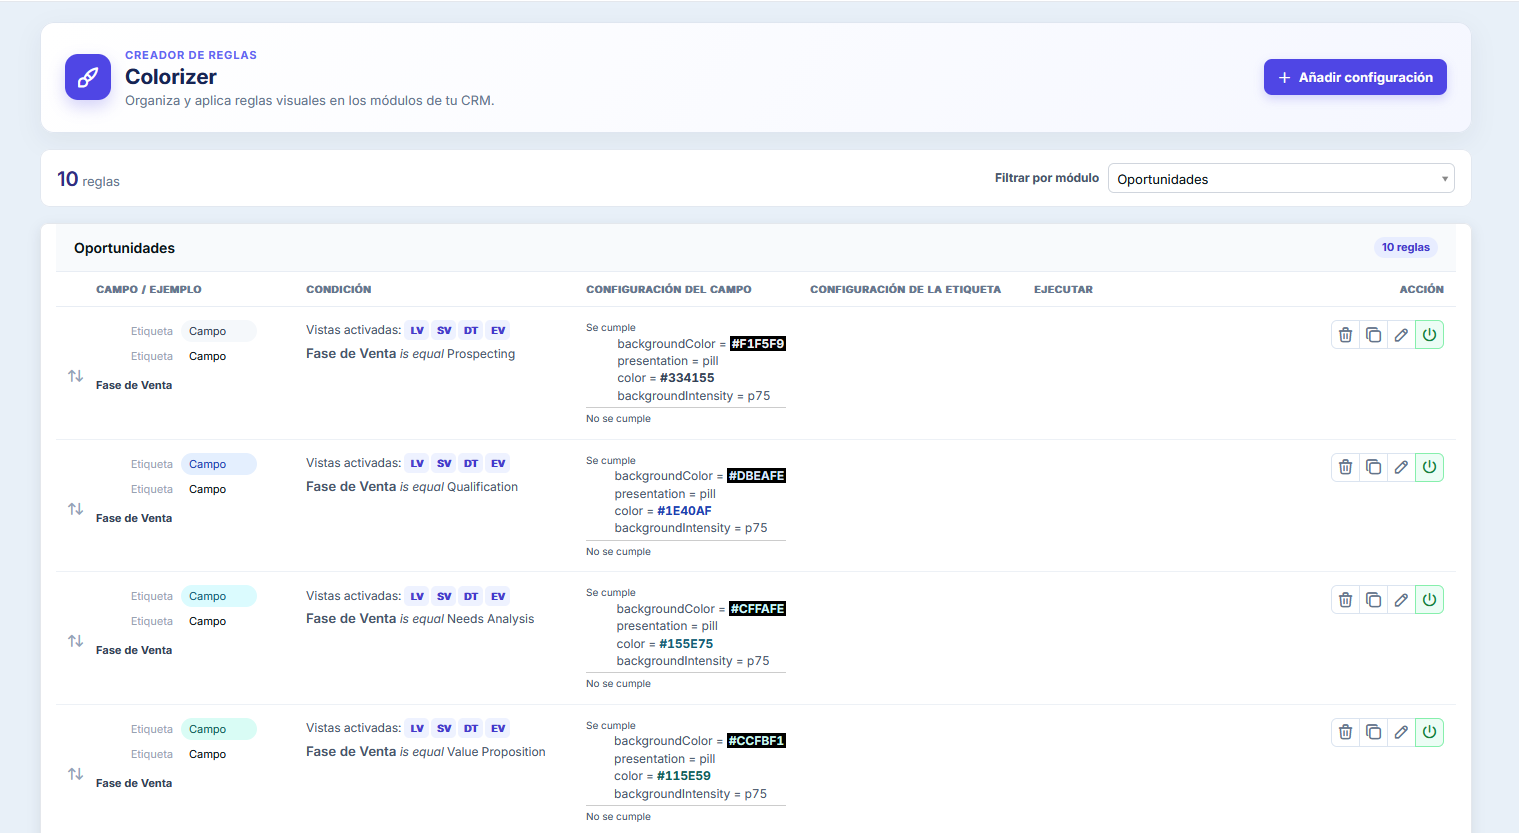This screenshot has width=1519, height=833.
Task: Click LV view badge in Prospecting row
Action: [417, 330]
